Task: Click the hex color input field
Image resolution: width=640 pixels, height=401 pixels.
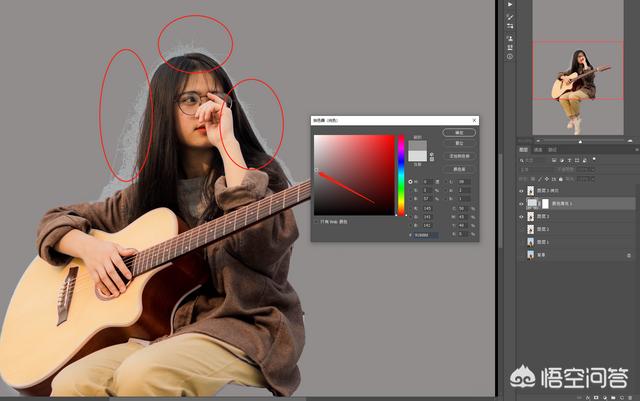Action: pyautogui.click(x=426, y=235)
